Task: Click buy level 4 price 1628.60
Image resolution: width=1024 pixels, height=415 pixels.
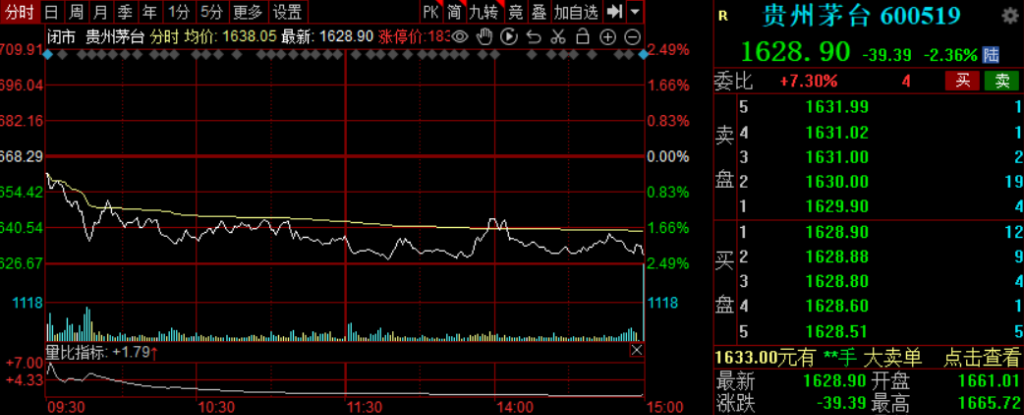Action: 837,306
